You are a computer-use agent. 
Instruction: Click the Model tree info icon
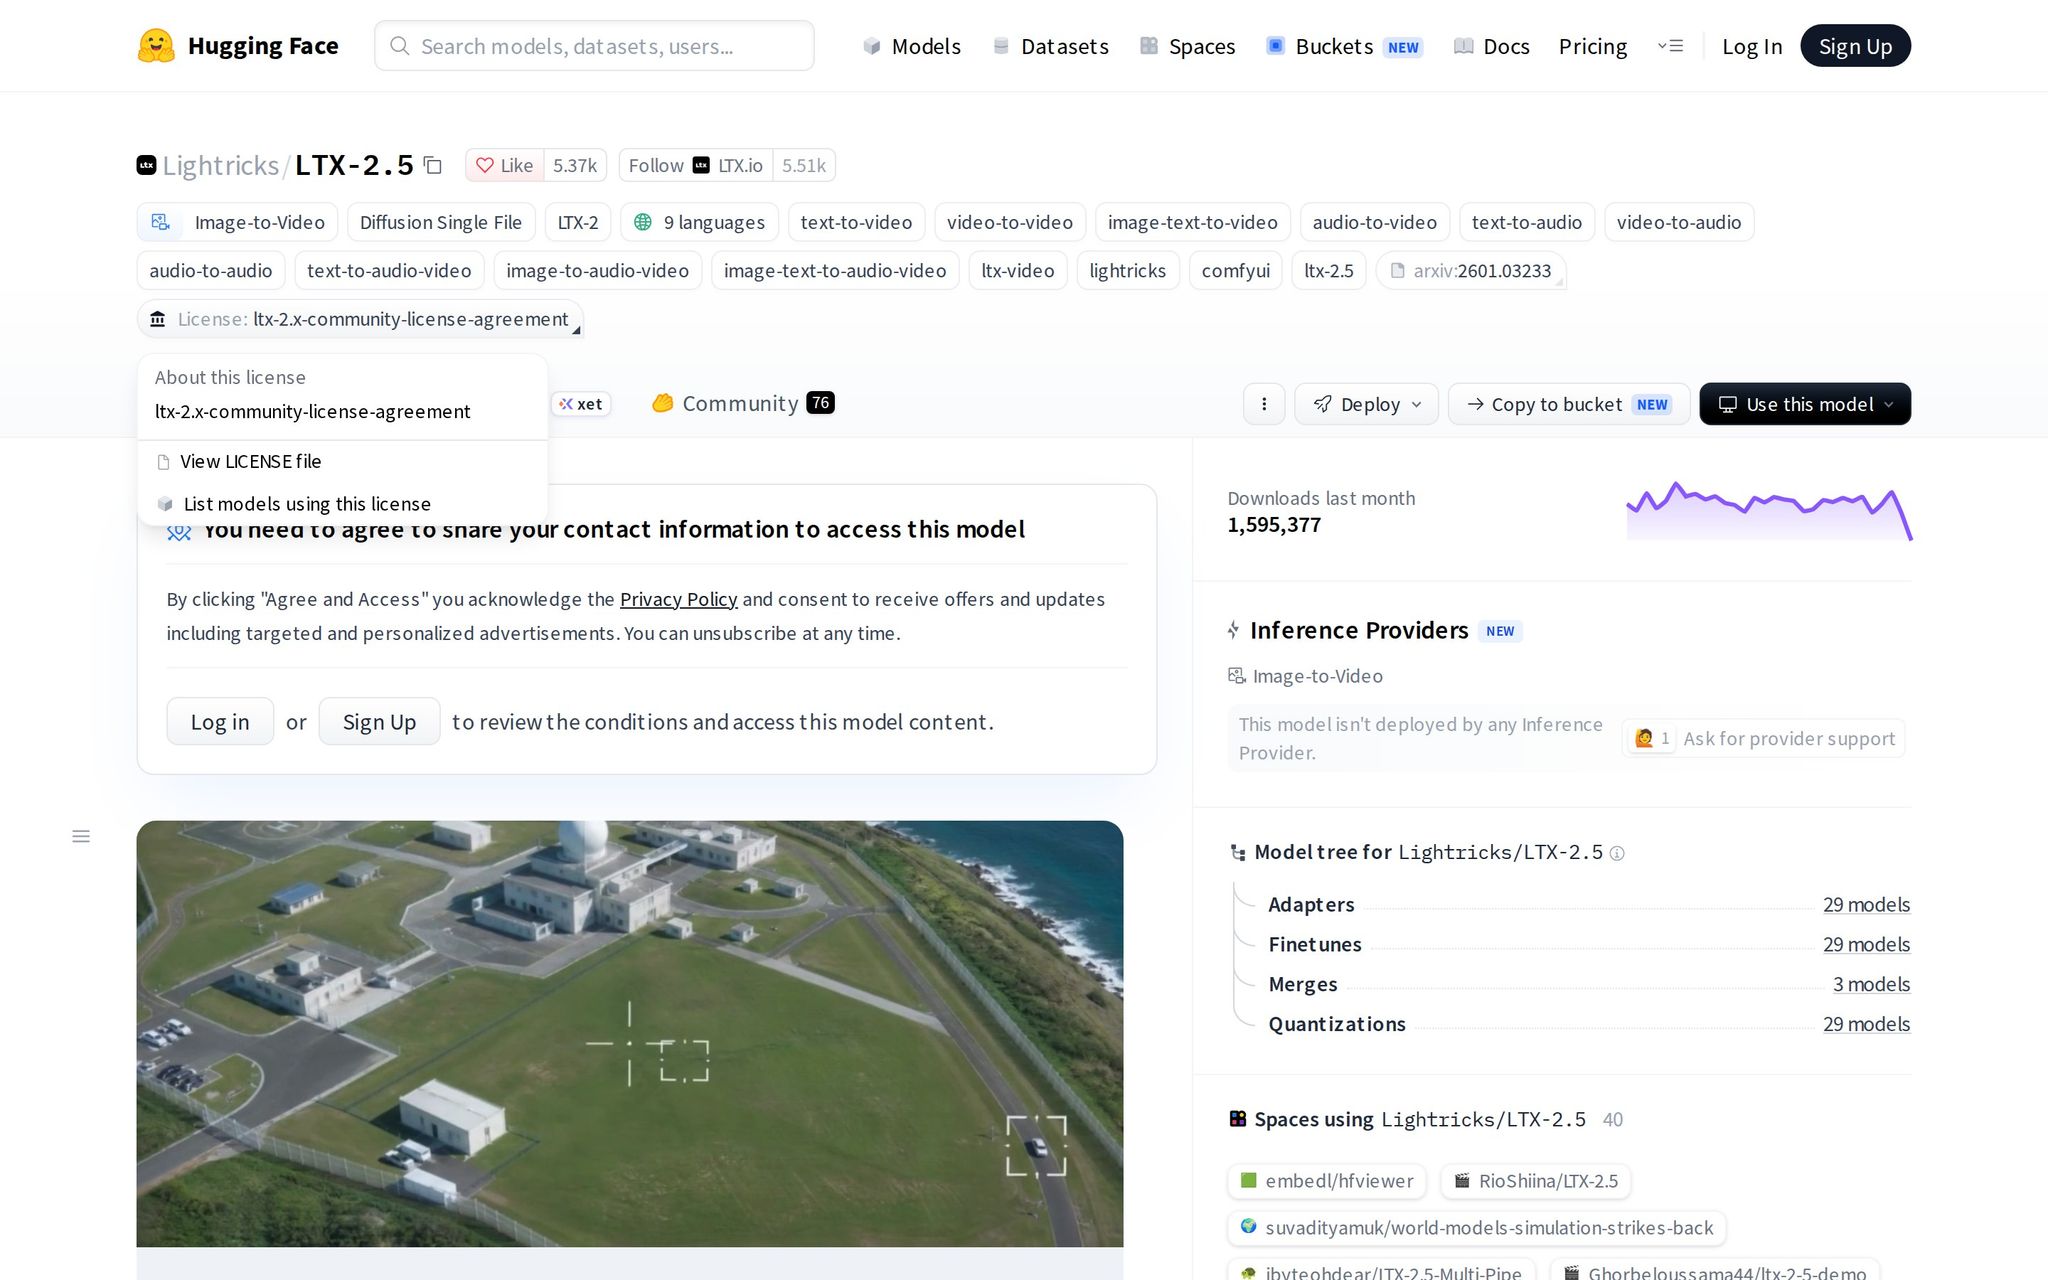pos(1617,853)
